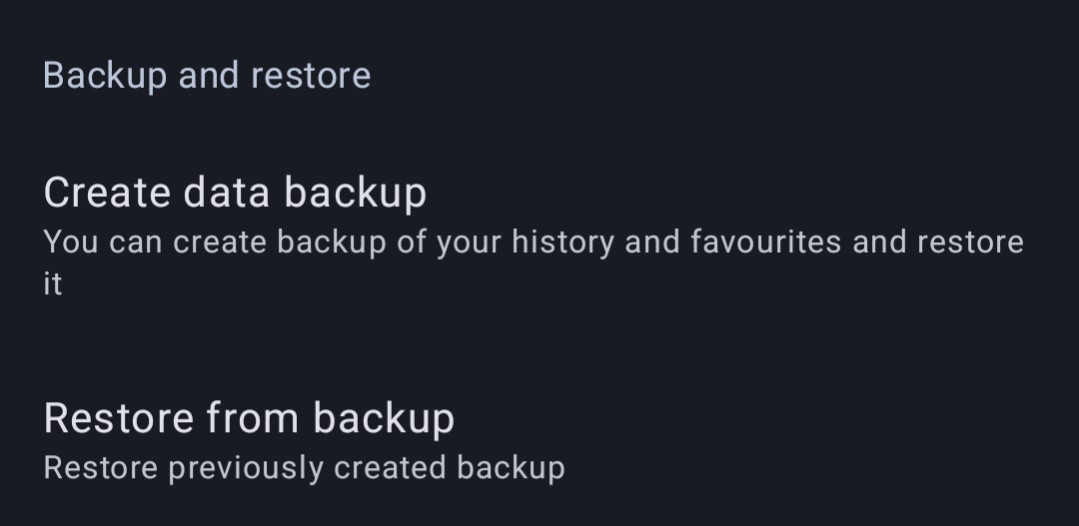The width and height of the screenshot is (1079, 526).
Task: Tap the Restore previously created backup subtitle
Action: pos(304,467)
